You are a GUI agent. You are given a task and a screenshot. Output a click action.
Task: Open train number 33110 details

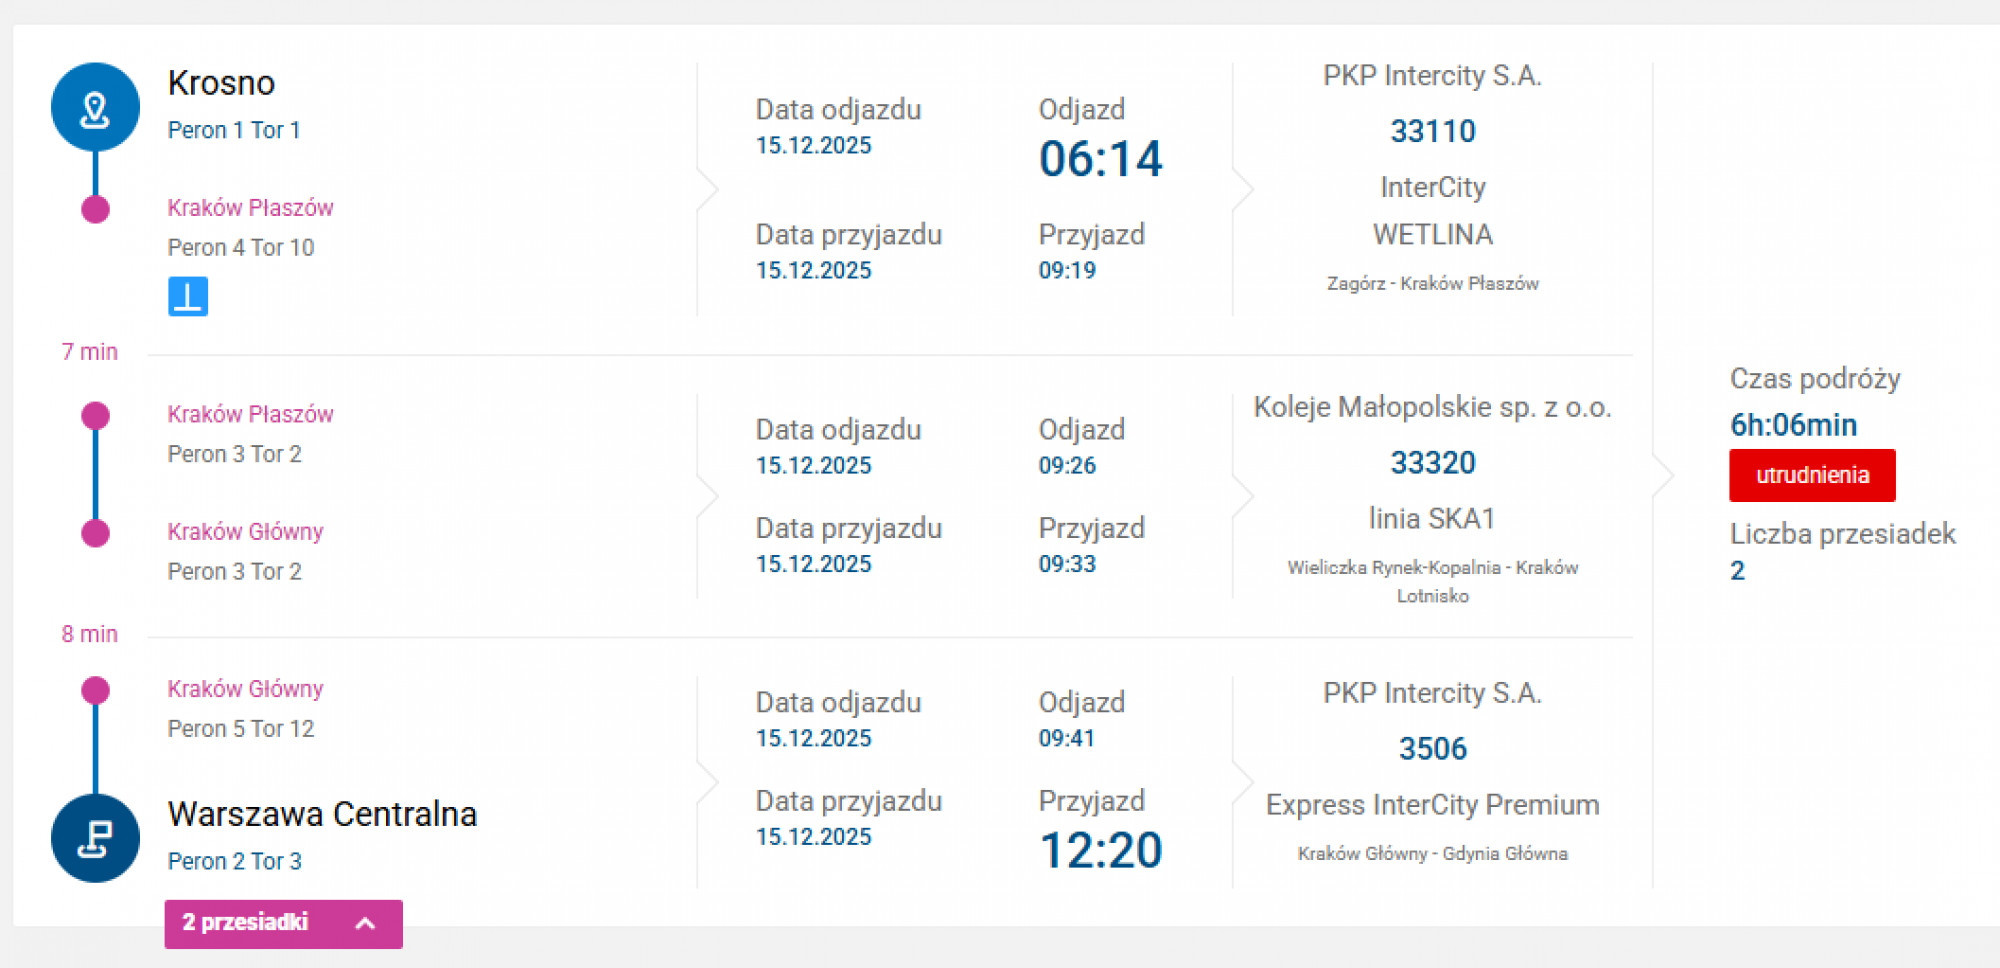pyautogui.click(x=1432, y=131)
